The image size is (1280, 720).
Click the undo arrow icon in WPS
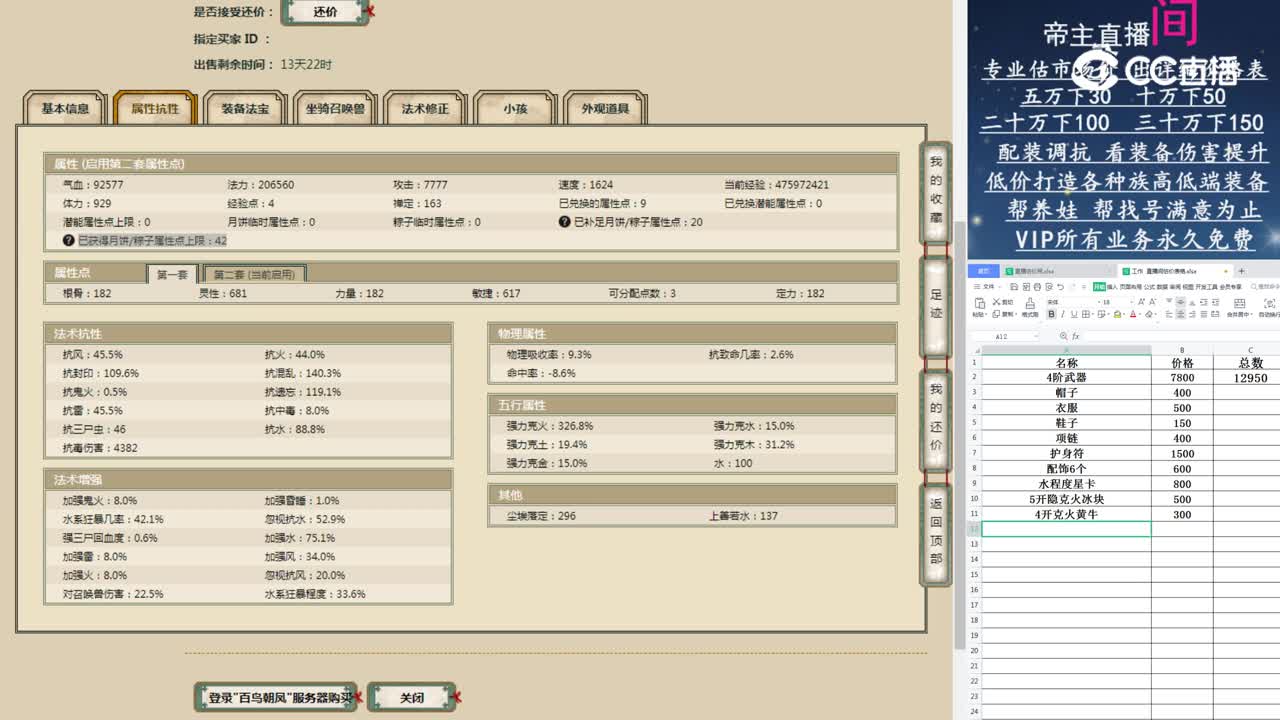[1059, 287]
